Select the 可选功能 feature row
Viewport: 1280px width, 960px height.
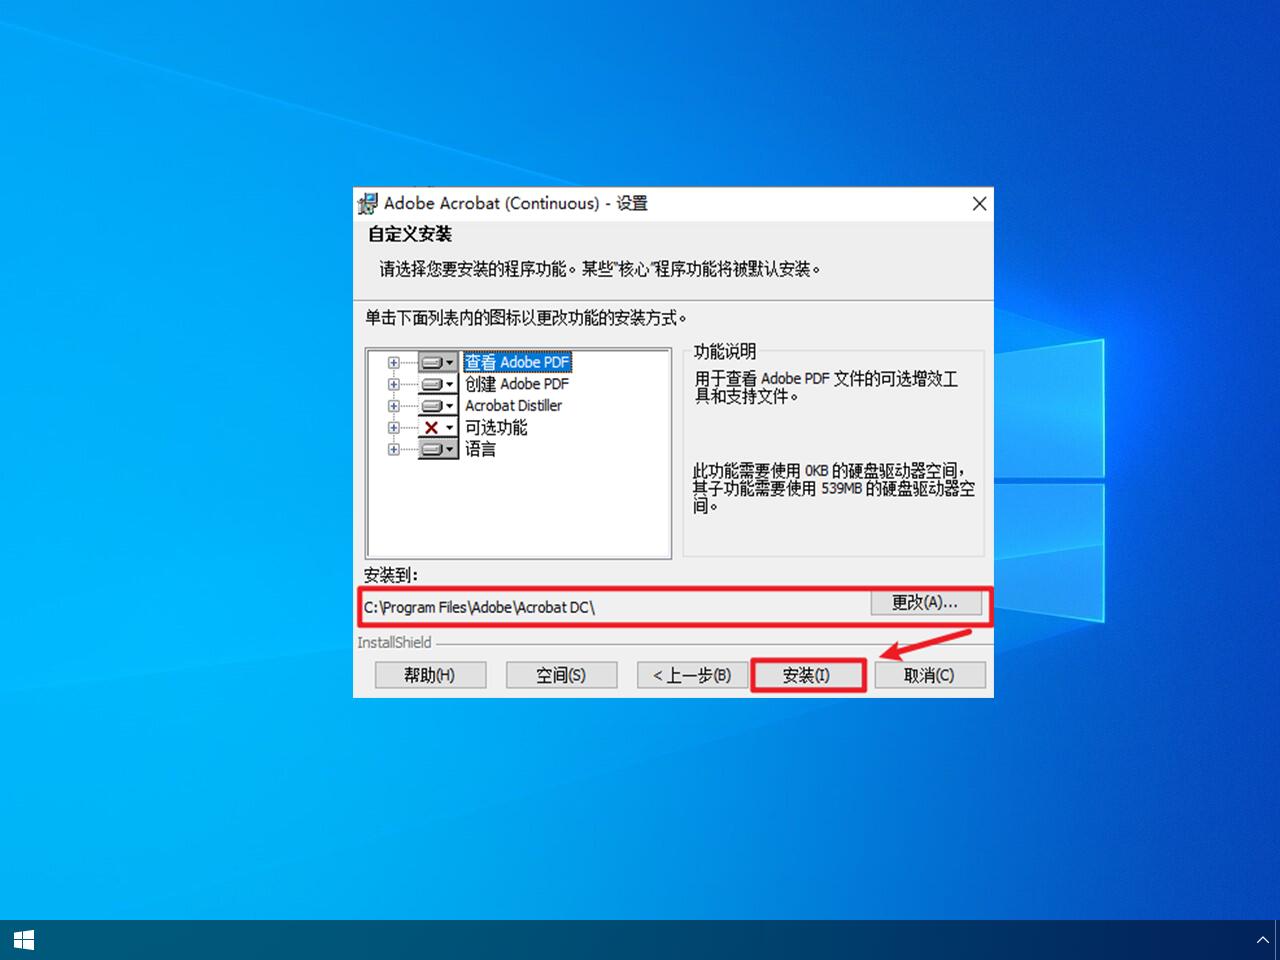[496, 428]
